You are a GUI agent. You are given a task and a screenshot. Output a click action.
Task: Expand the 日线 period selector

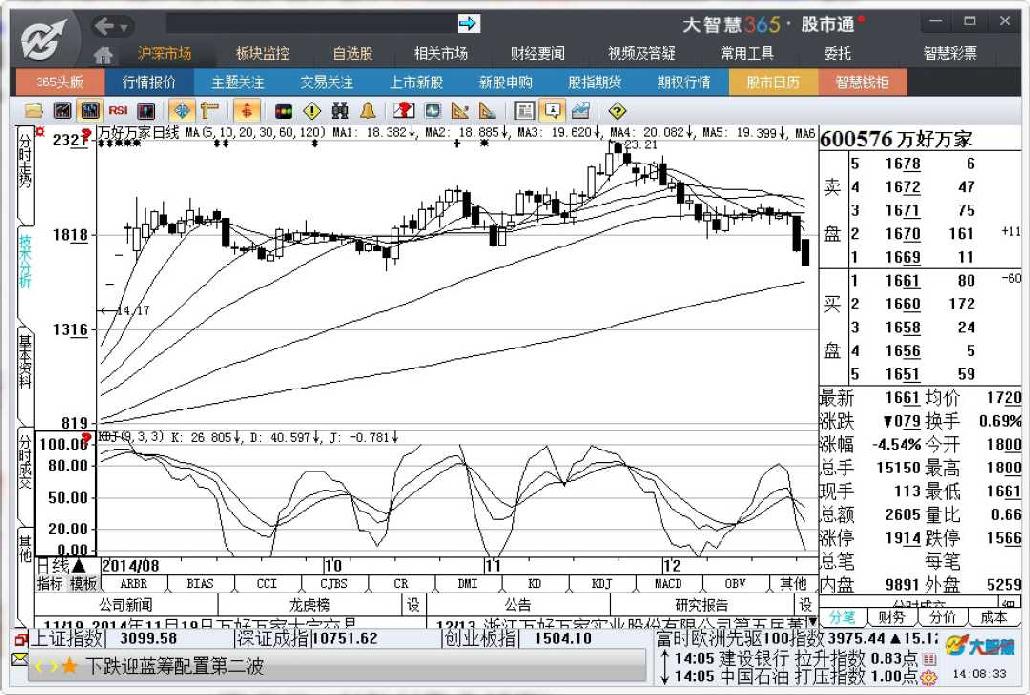coord(61,566)
